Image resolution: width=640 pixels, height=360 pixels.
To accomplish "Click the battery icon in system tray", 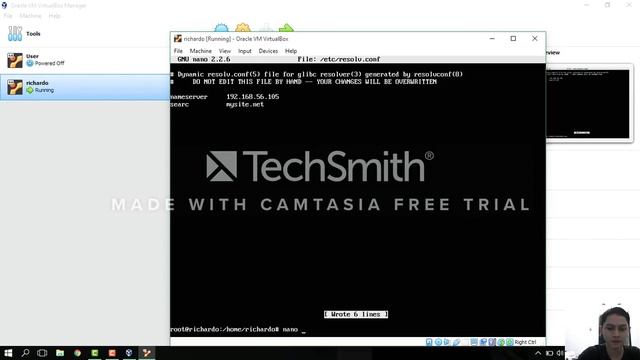I will click(x=549, y=353).
